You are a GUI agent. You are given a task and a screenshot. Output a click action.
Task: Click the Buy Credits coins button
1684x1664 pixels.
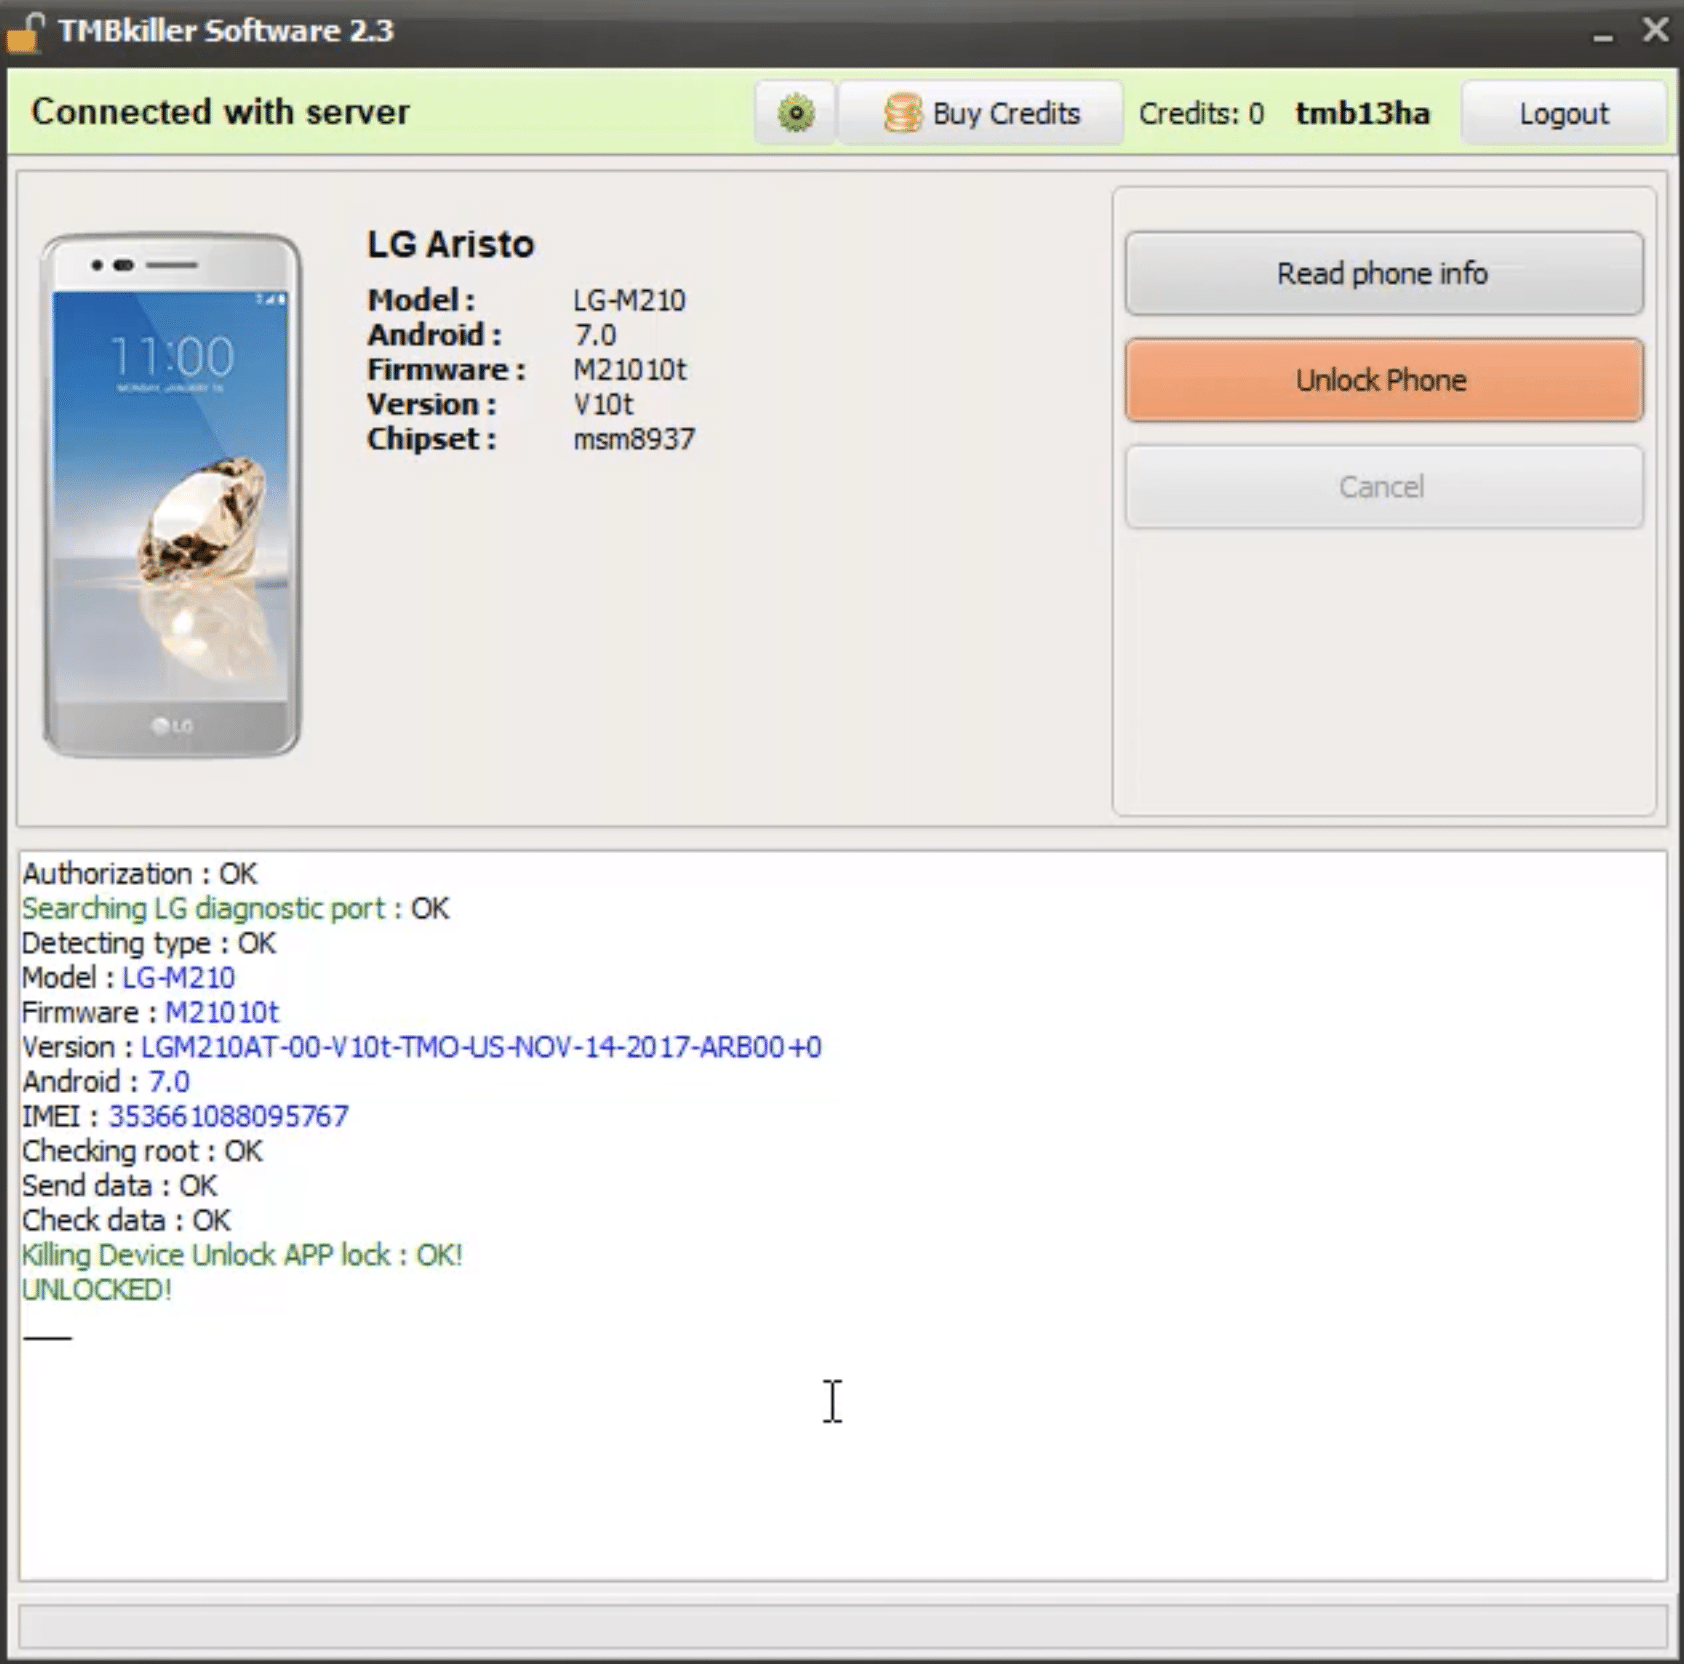[981, 114]
